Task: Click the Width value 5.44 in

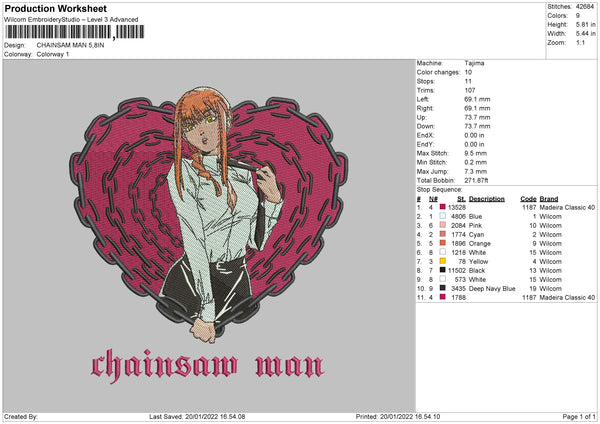Action: click(585, 34)
